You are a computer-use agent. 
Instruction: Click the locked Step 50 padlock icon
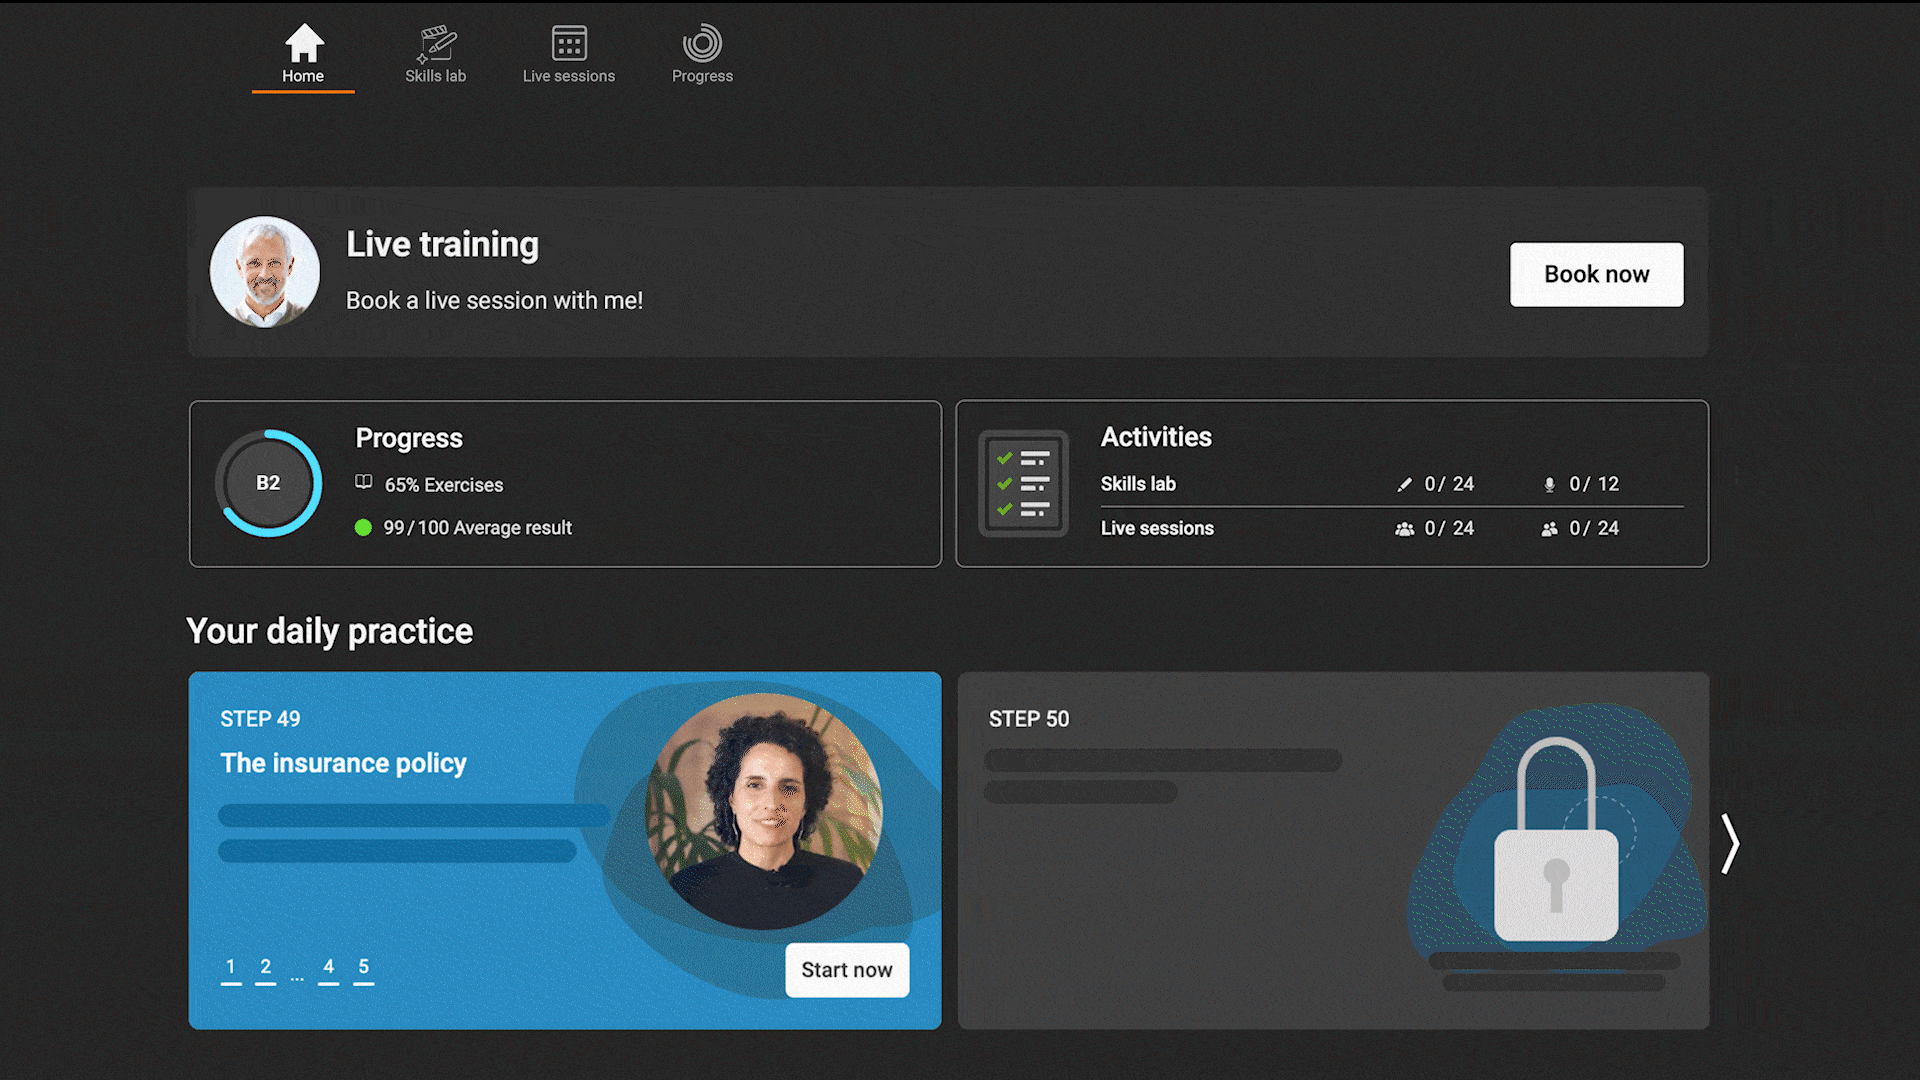click(x=1556, y=842)
